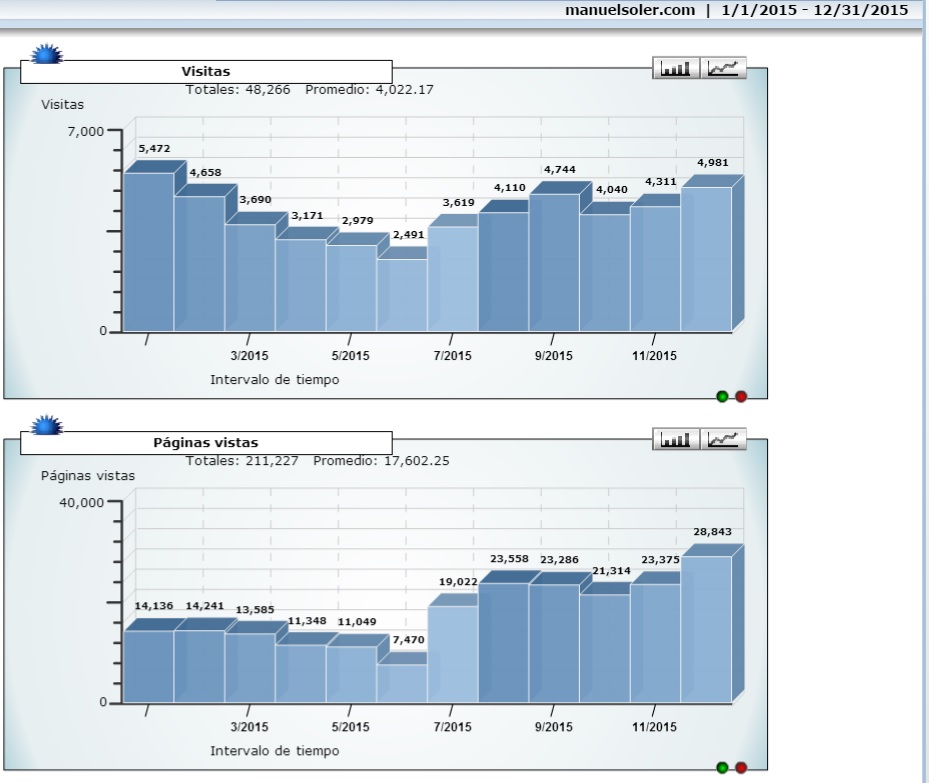Click the blue burst icon above Visitas
This screenshot has height=783, width=929.
coord(47,54)
